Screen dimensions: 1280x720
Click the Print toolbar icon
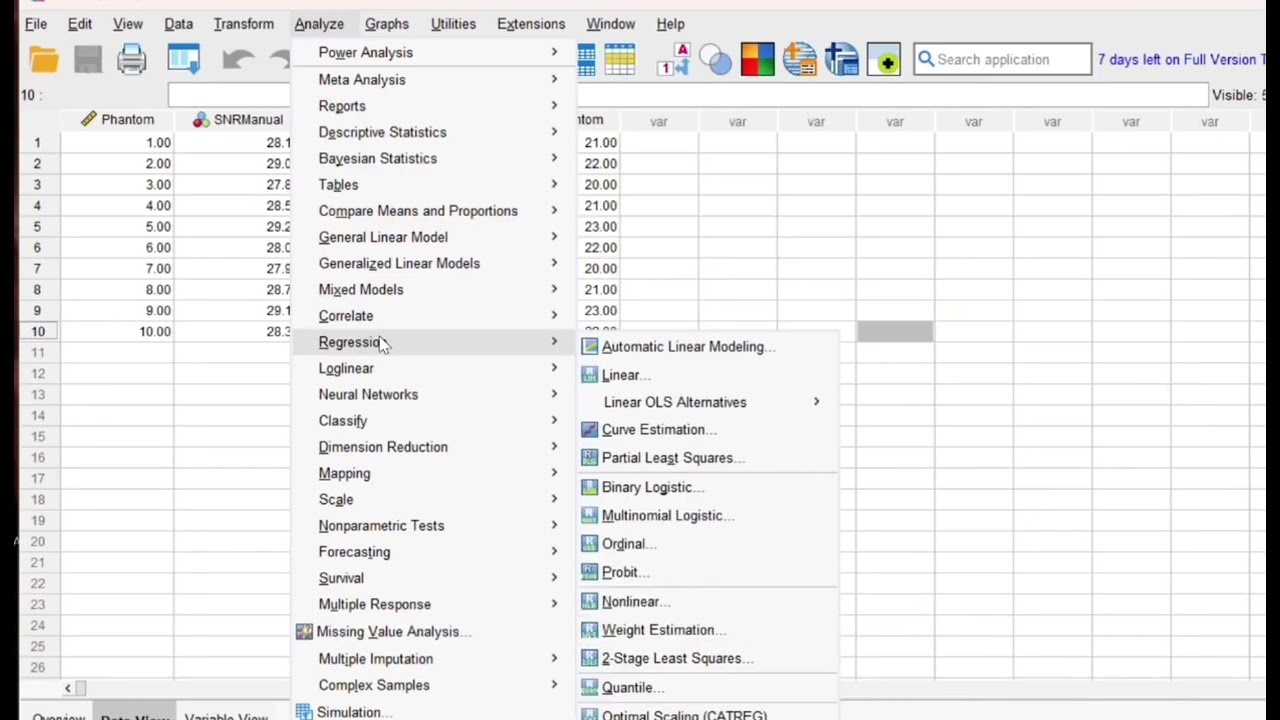[x=132, y=60]
